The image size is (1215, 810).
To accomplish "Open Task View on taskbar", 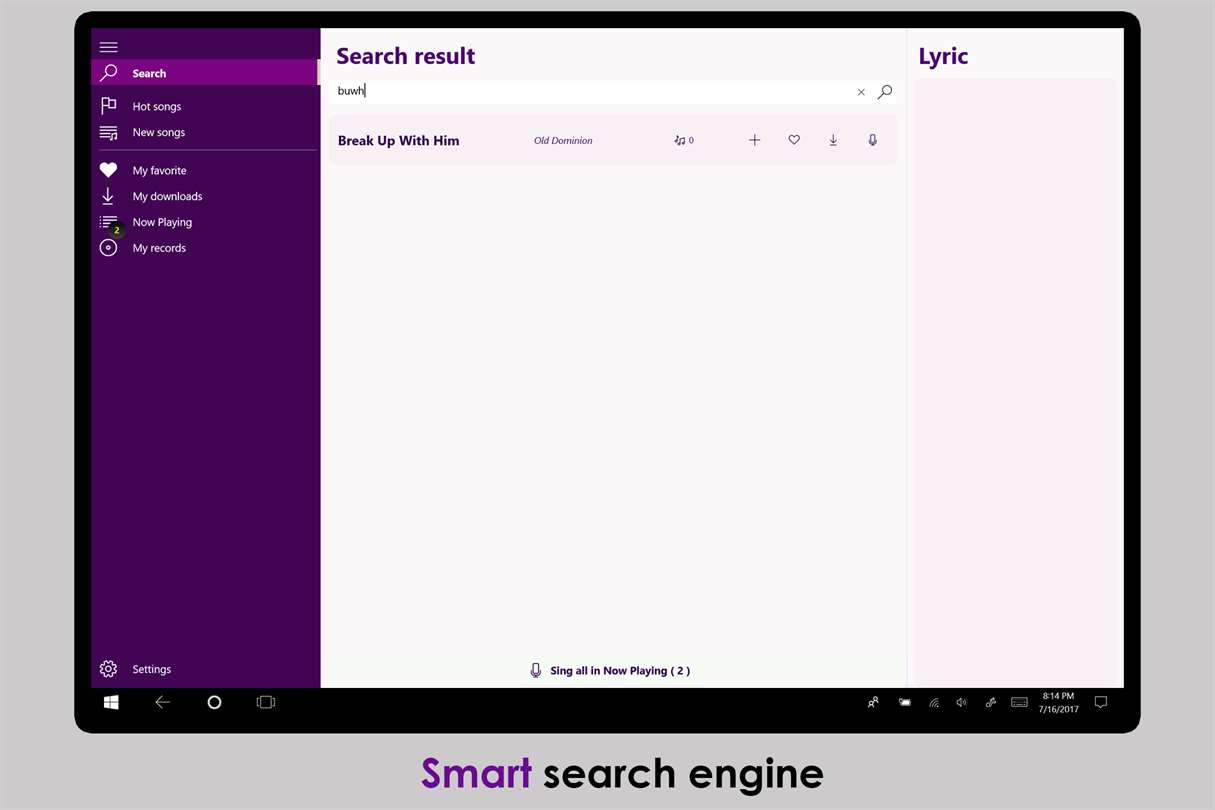I will pyautogui.click(x=266, y=703).
